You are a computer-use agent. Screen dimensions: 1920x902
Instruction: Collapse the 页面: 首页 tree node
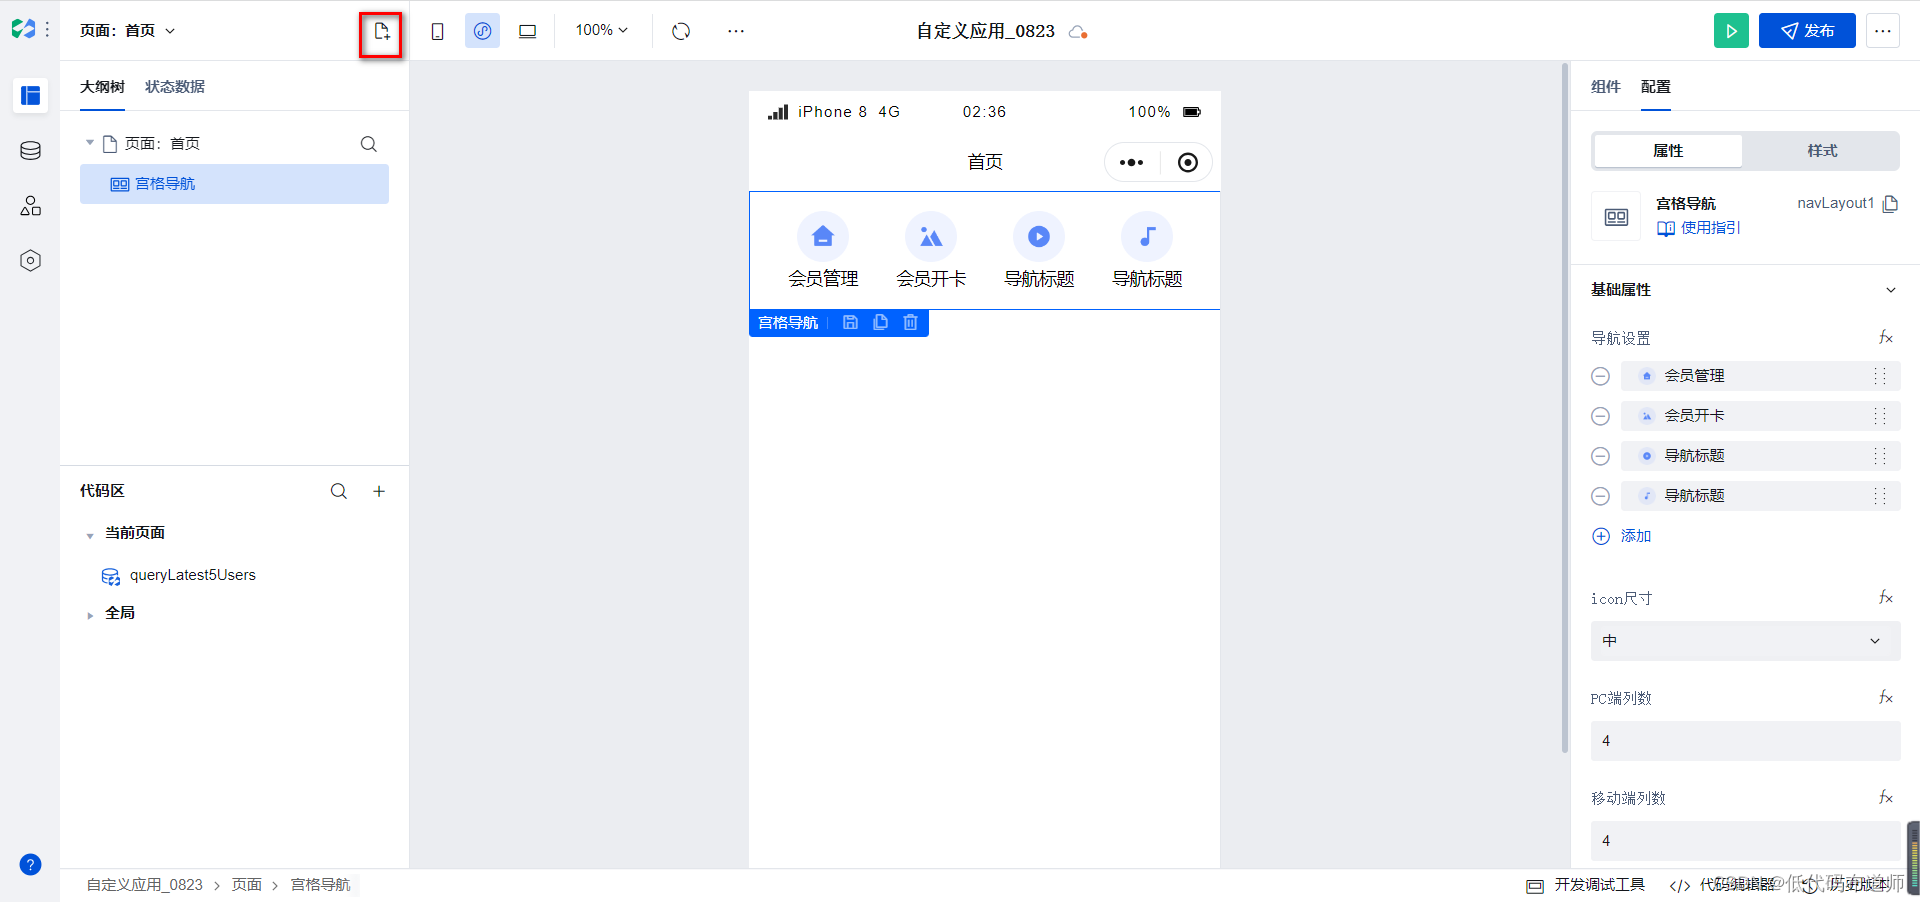pos(90,143)
